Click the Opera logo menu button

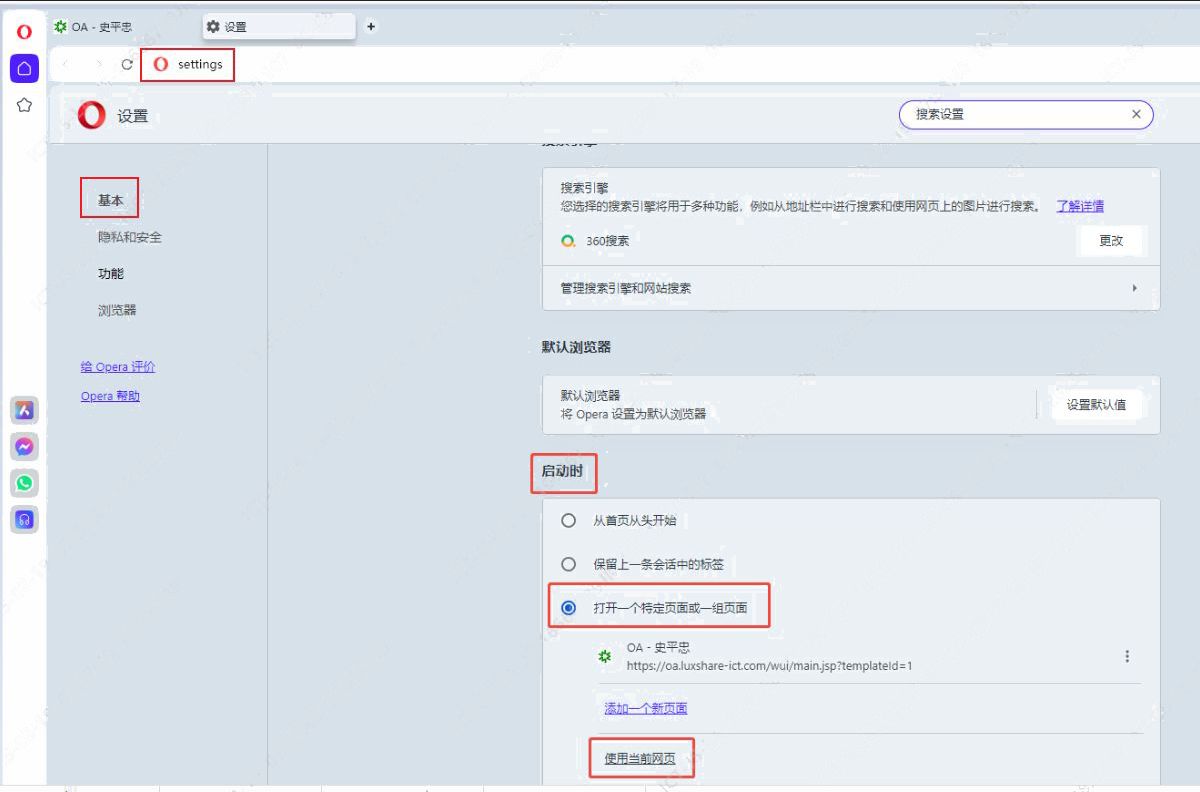coord(25,32)
